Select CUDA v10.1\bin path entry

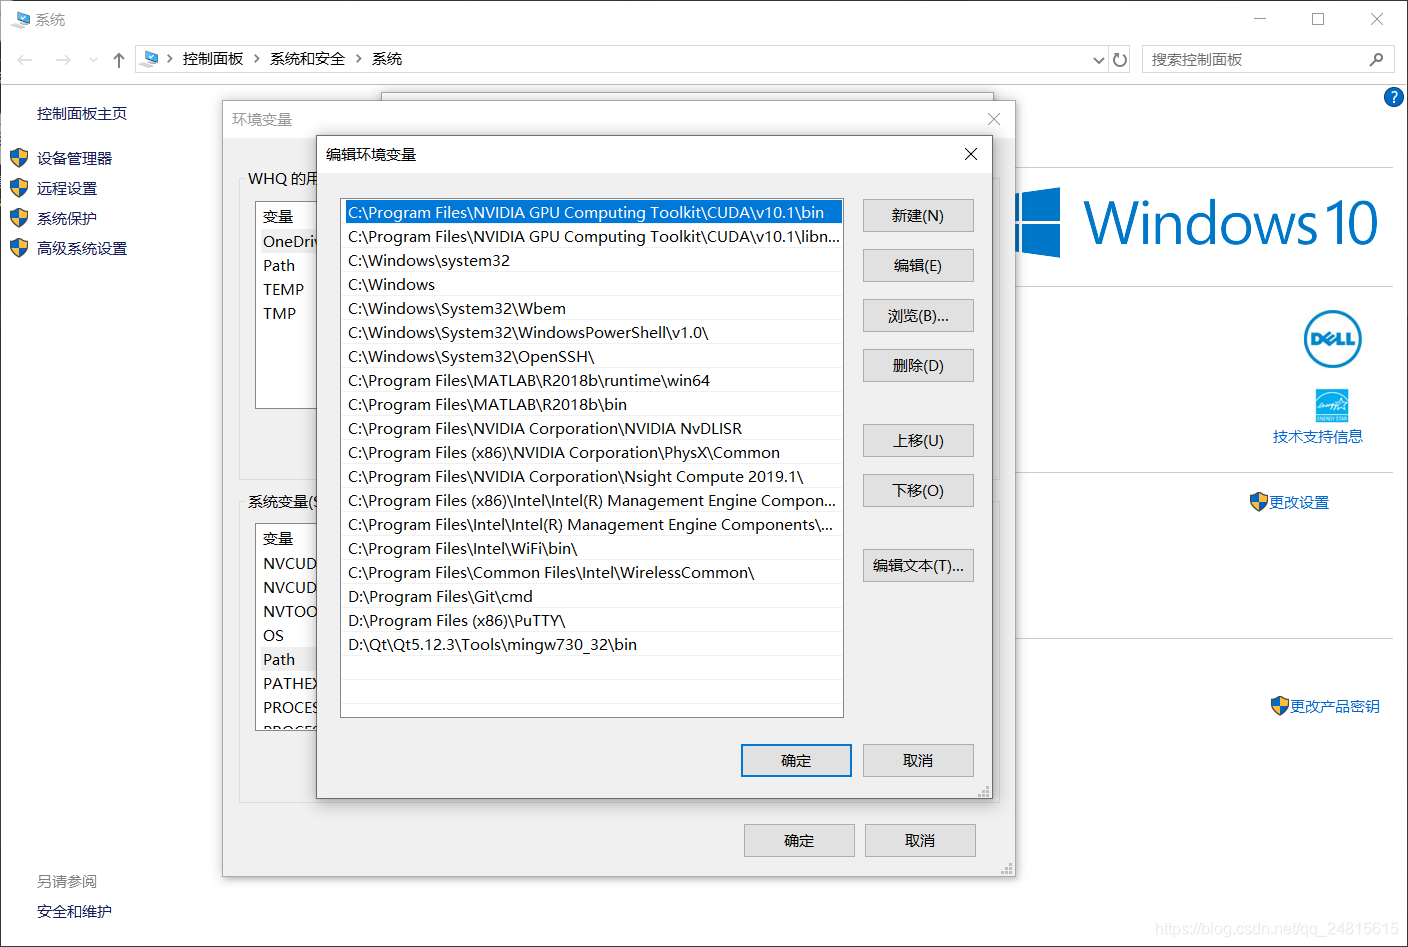pyautogui.click(x=593, y=213)
